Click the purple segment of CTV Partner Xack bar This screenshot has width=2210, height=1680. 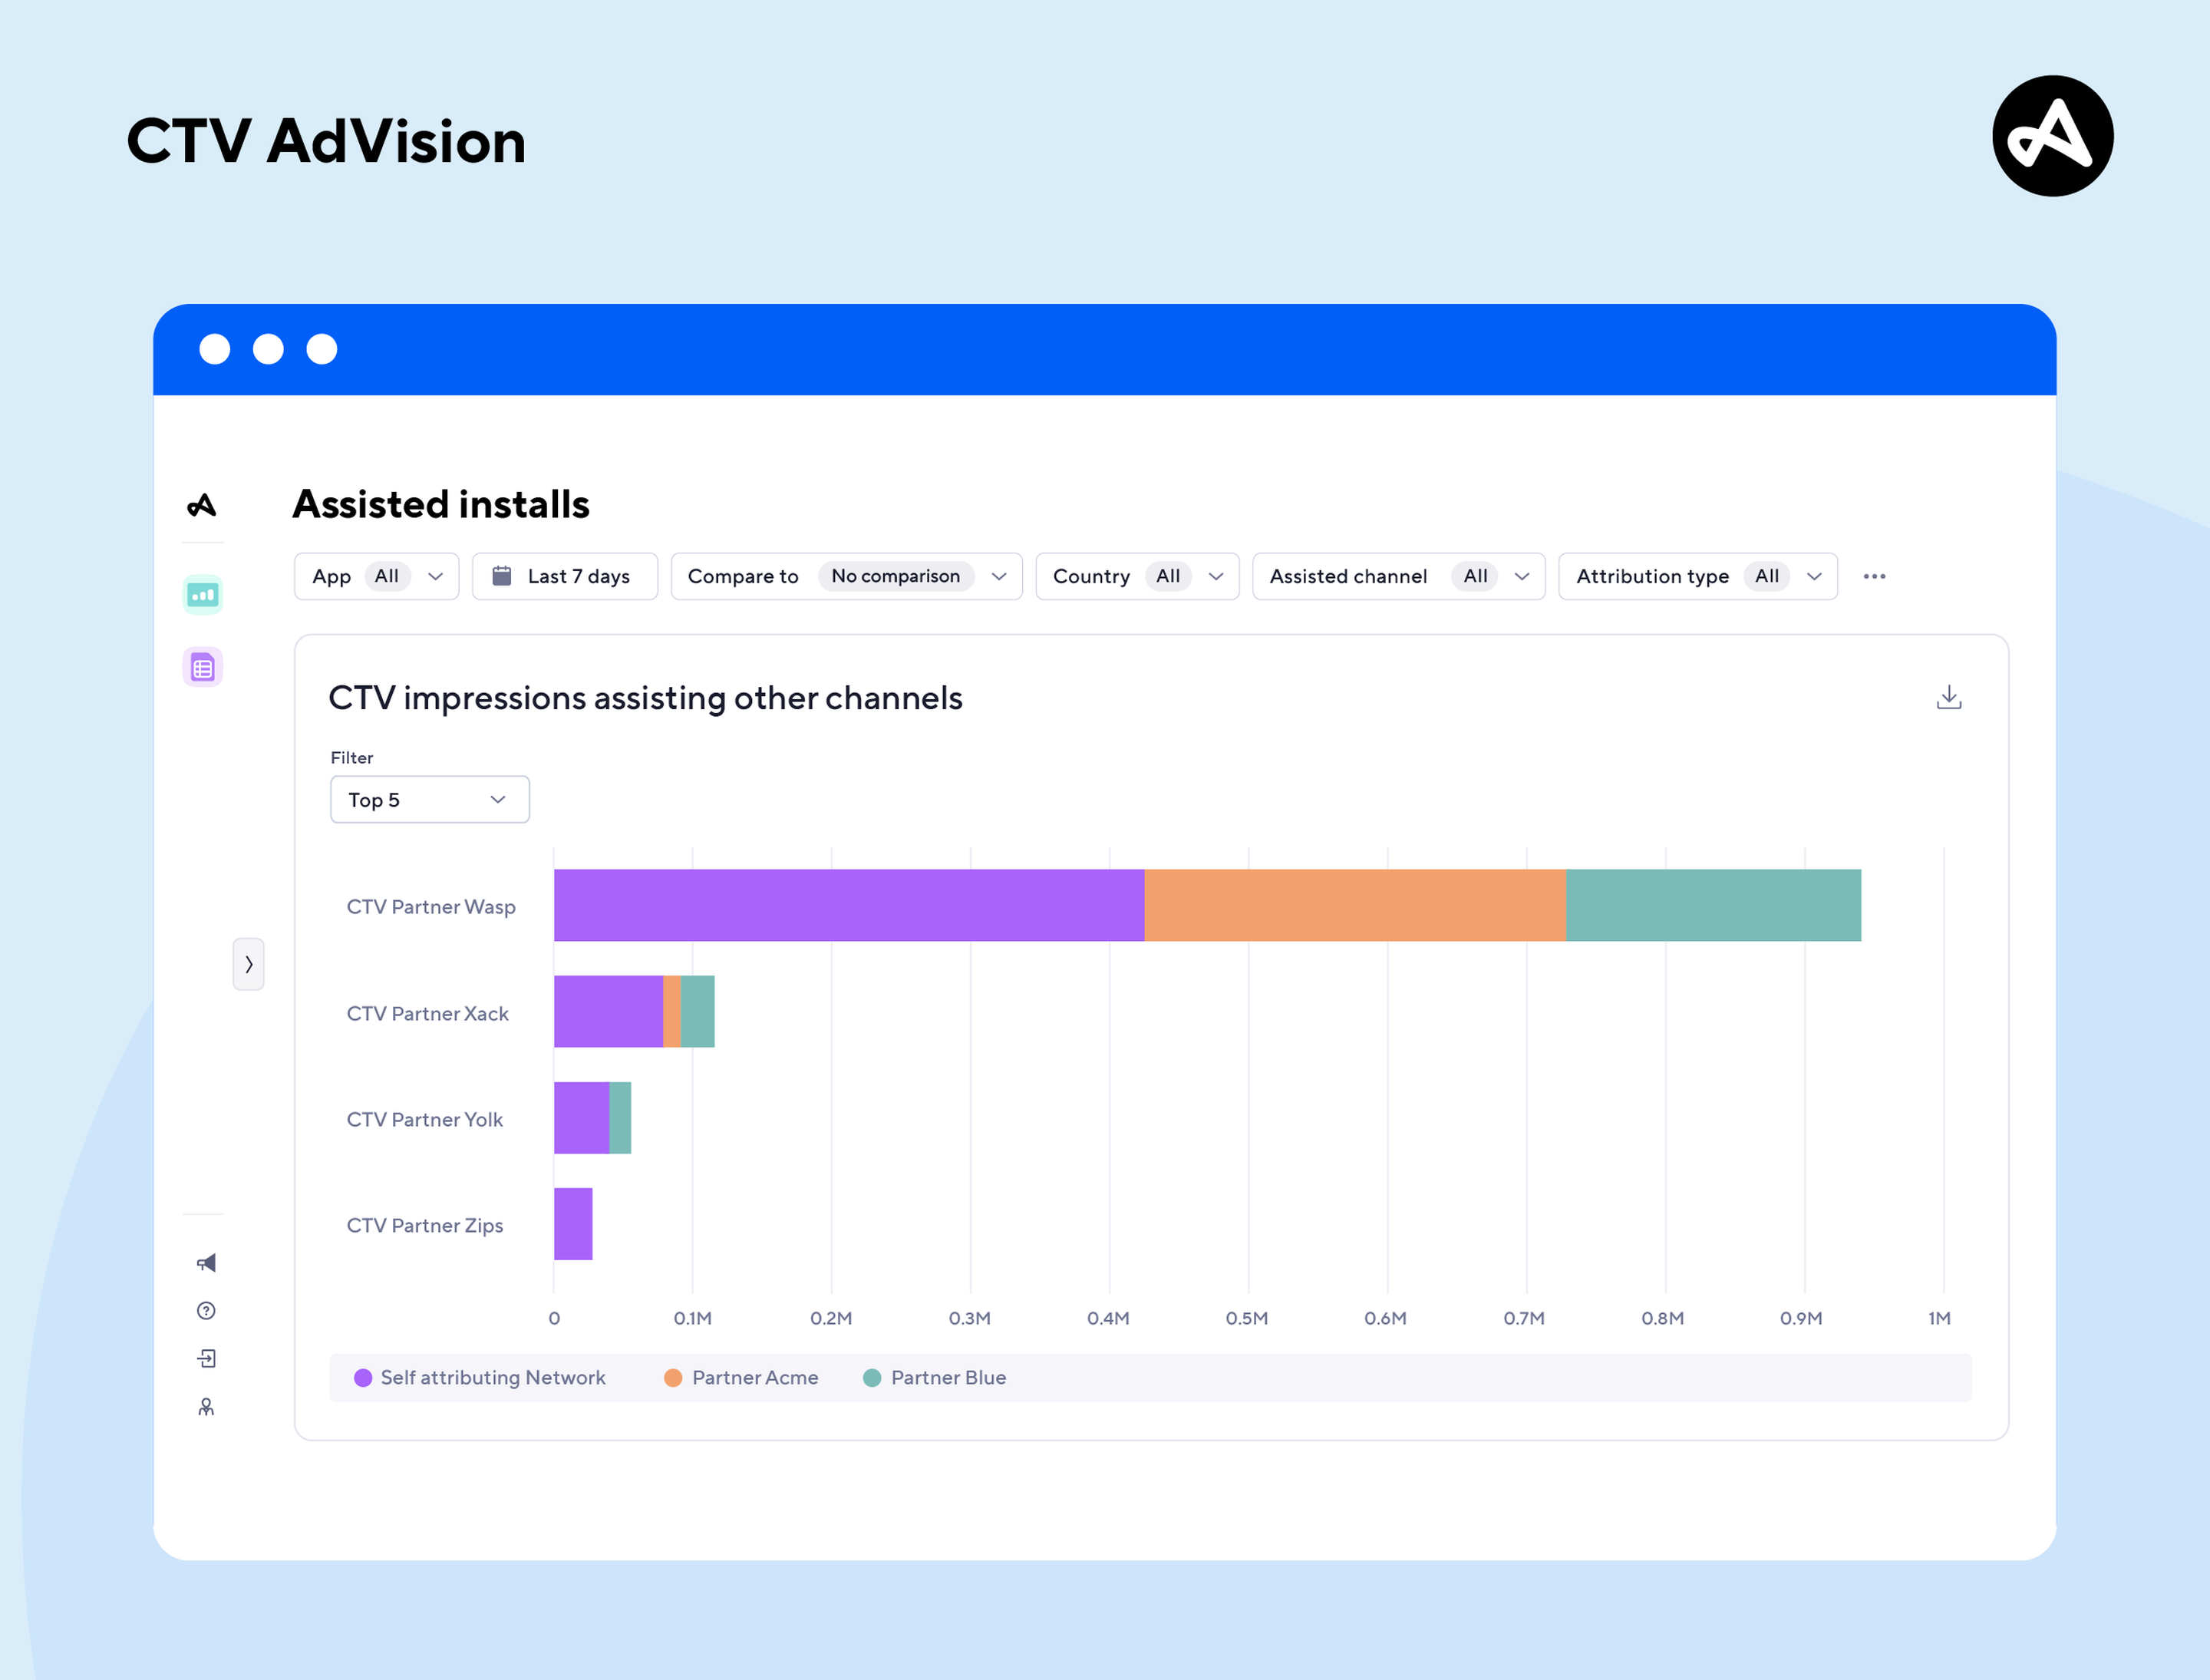(x=608, y=1011)
